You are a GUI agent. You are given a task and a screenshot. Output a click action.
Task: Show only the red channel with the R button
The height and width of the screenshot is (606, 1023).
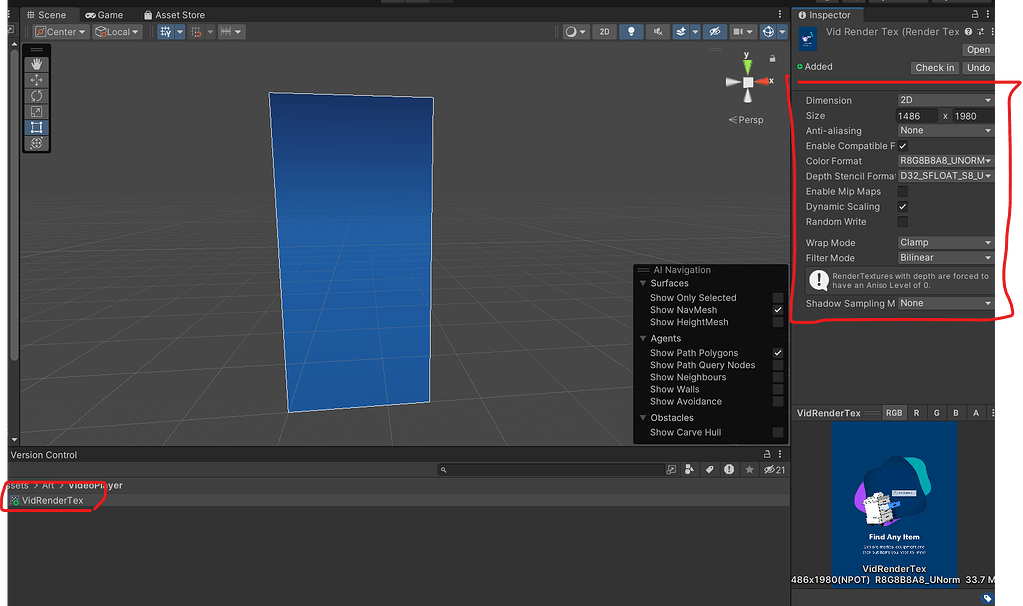916,412
